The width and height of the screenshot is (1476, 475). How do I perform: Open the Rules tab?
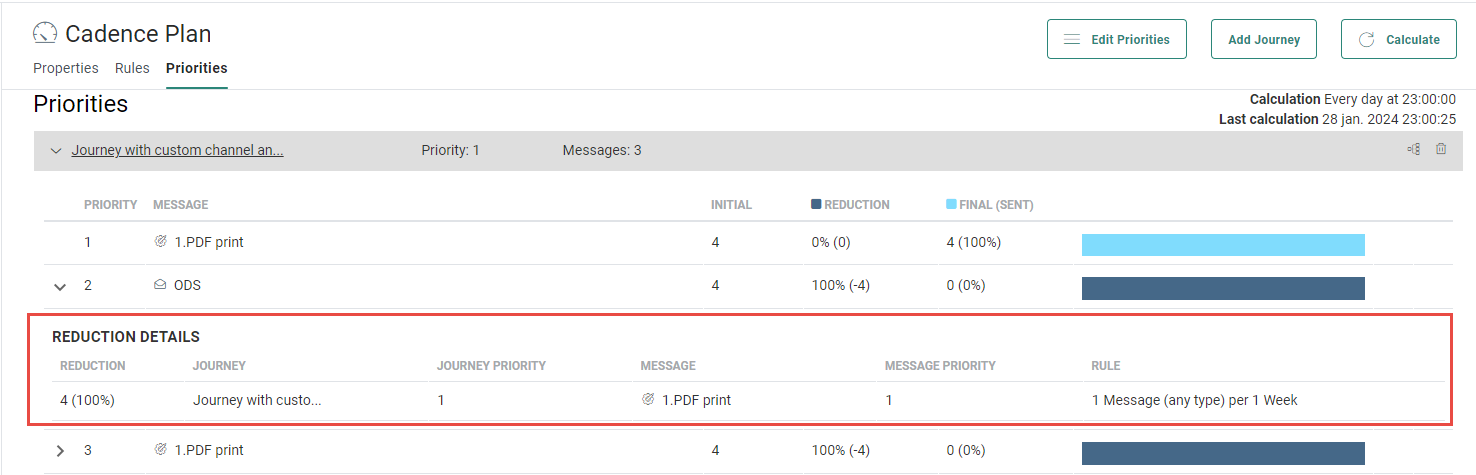pyautogui.click(x=132, y=68)
